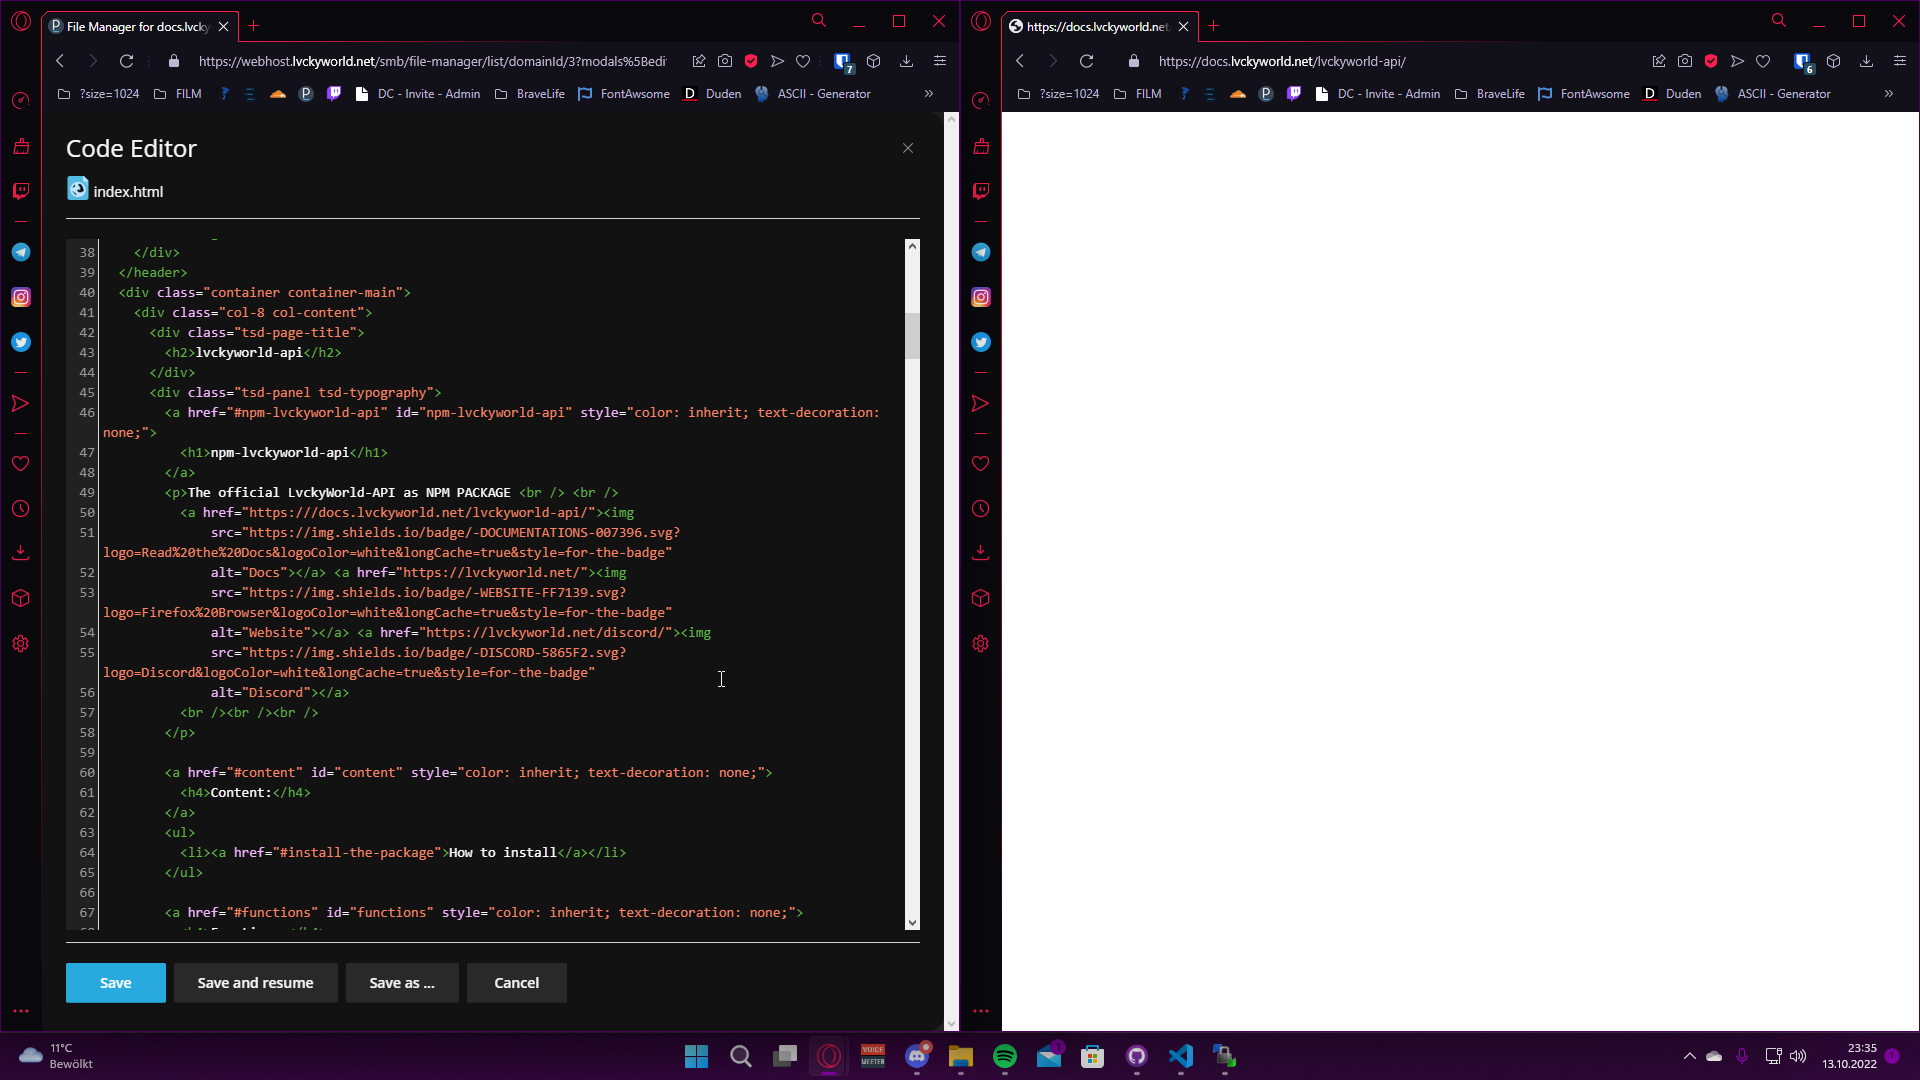Screen dimensions: 1920x1080
Task: Click the blue Save button
Action: click(115, 983)
